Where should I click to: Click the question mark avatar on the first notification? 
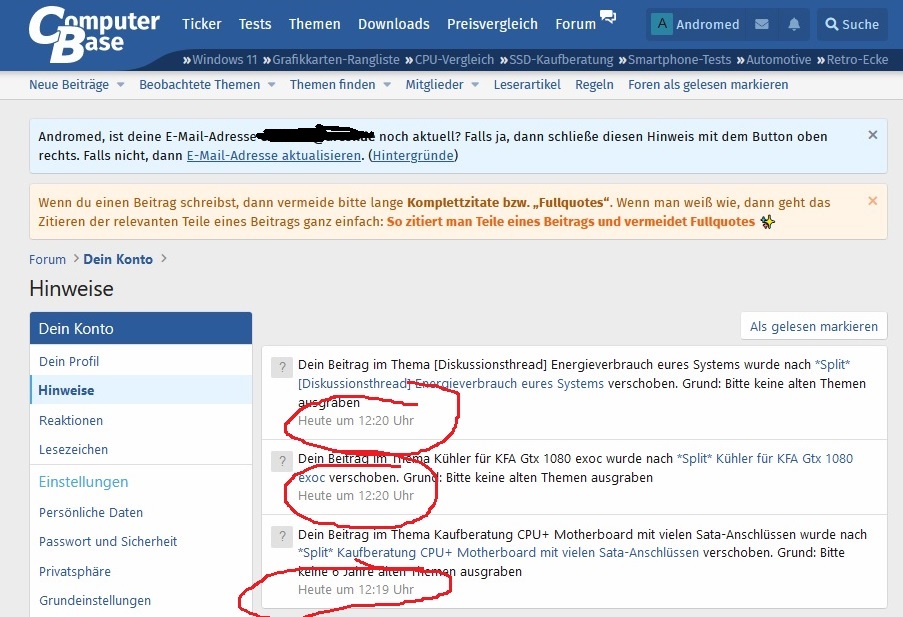(x=281, y=367)
